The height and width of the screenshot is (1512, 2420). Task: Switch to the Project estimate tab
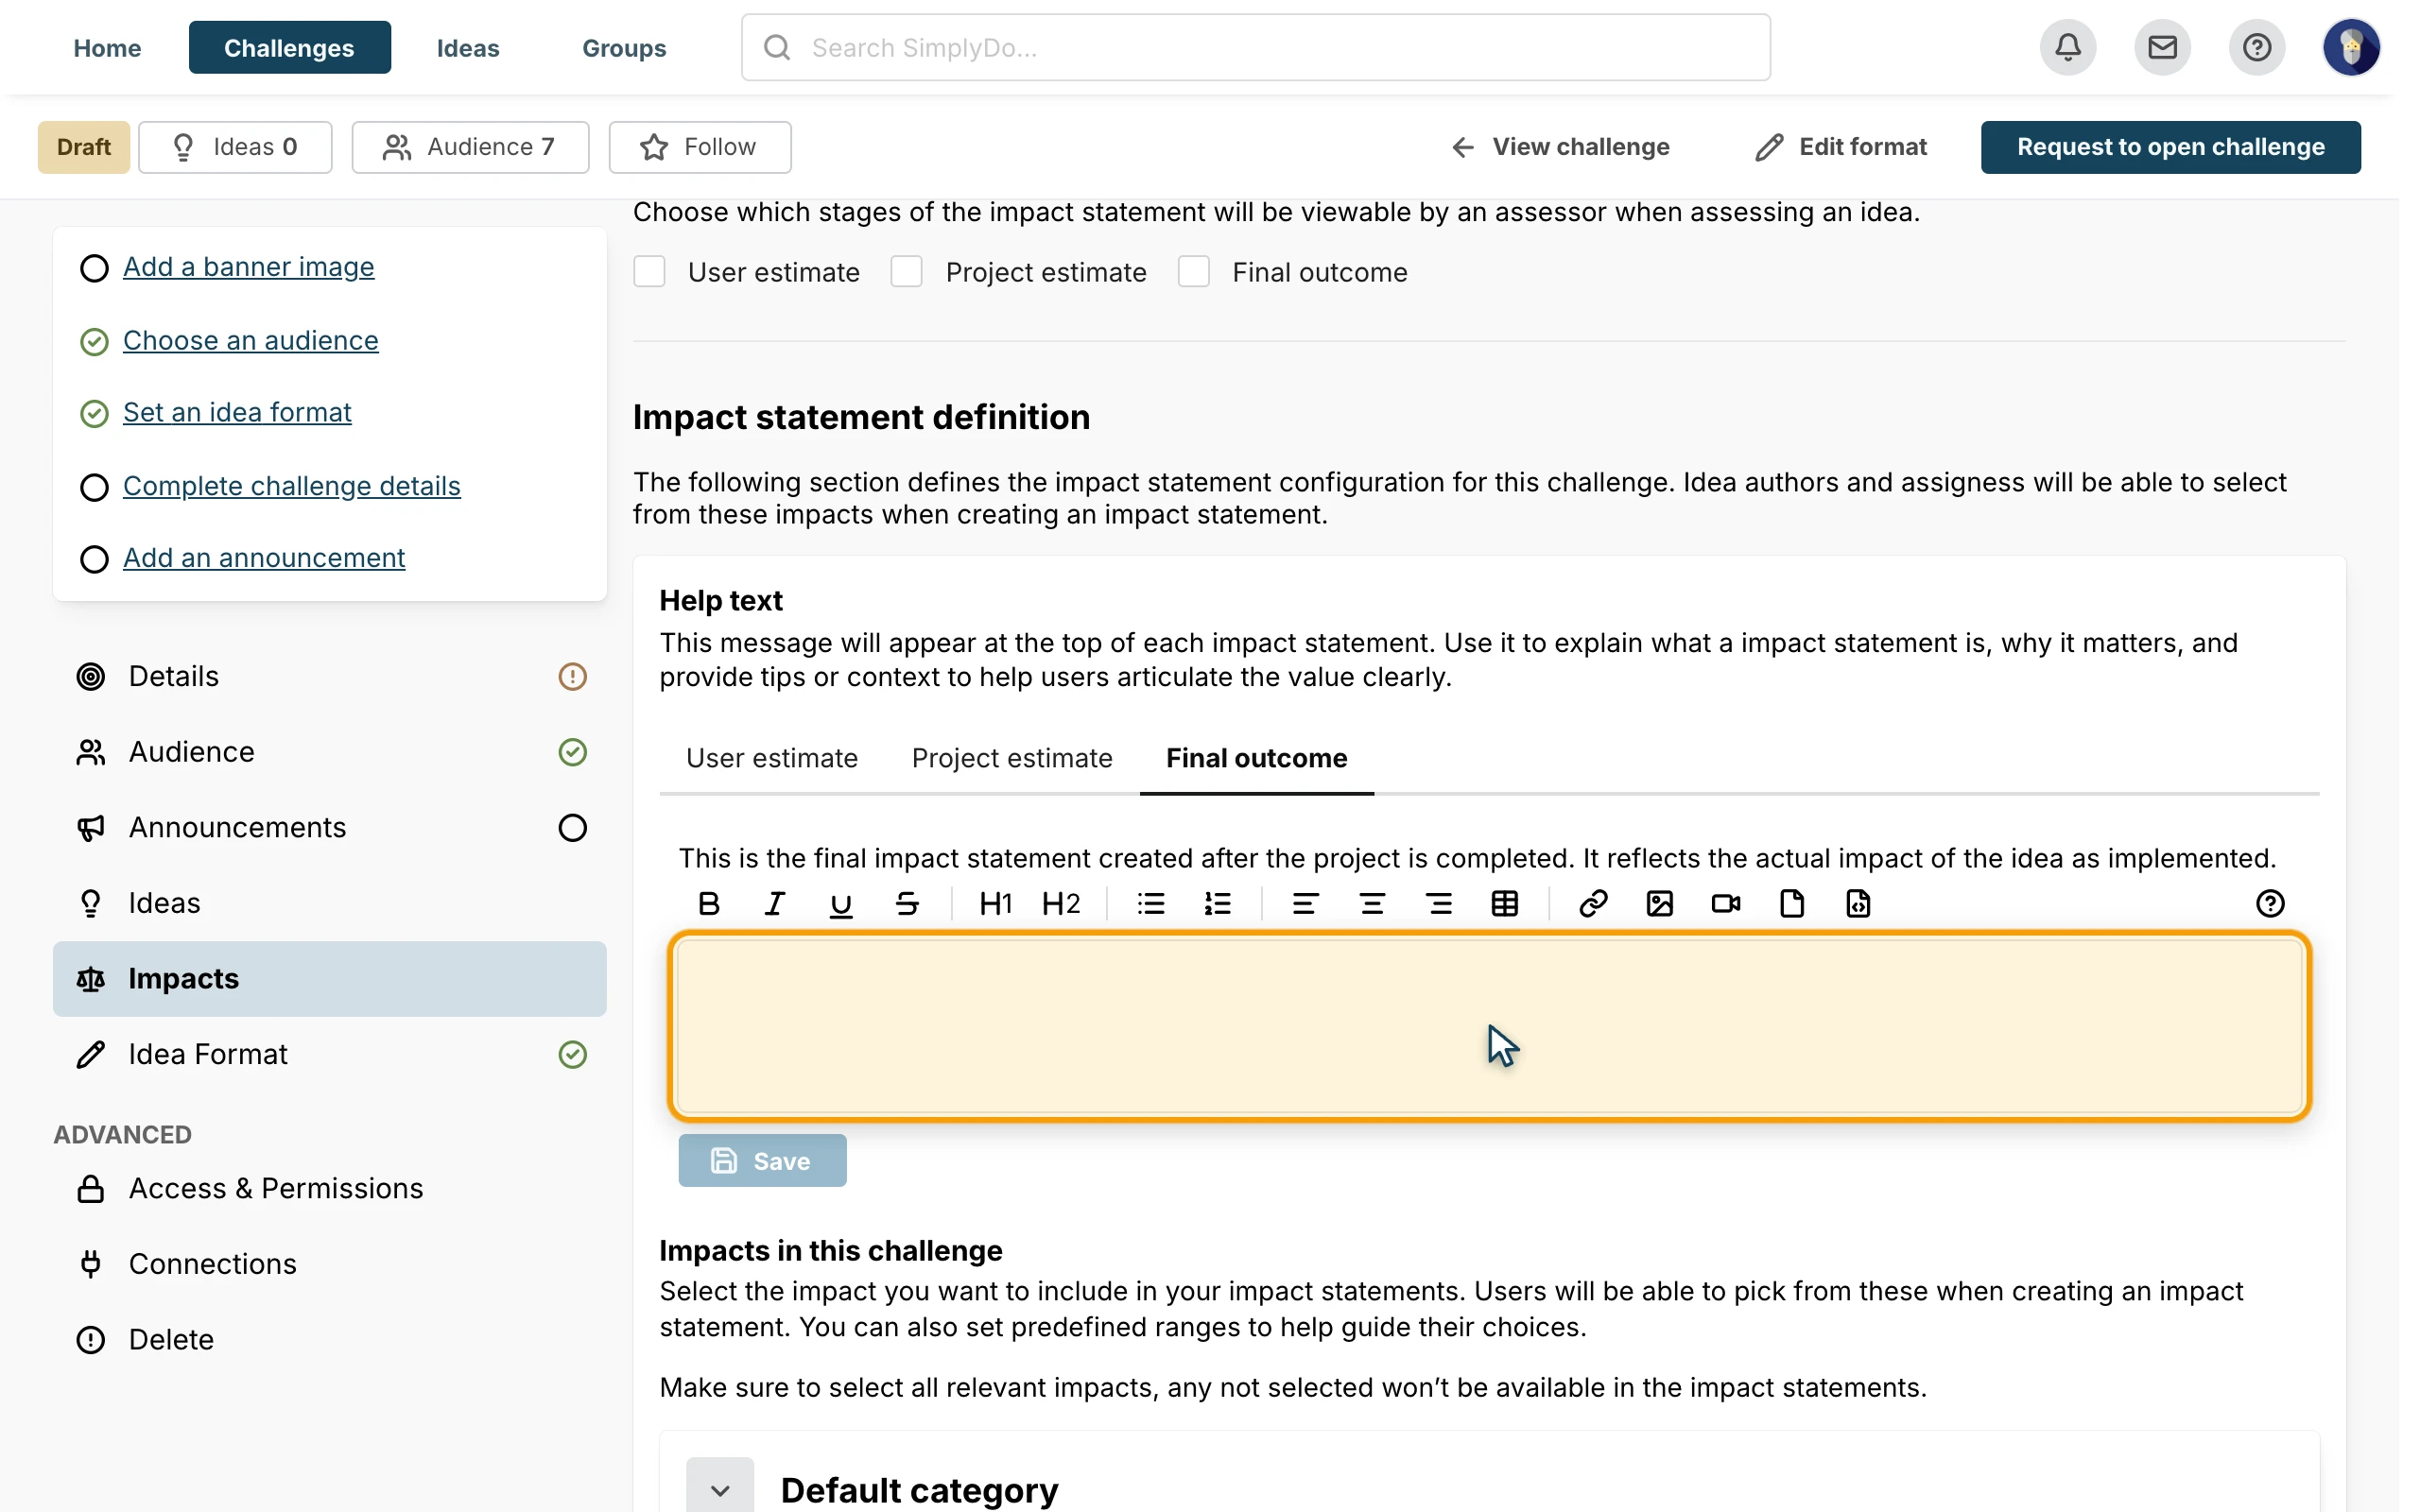point(1012,758)
